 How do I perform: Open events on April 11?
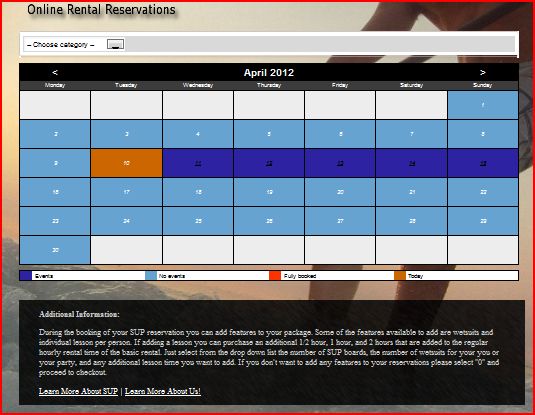tap(198, 163)
